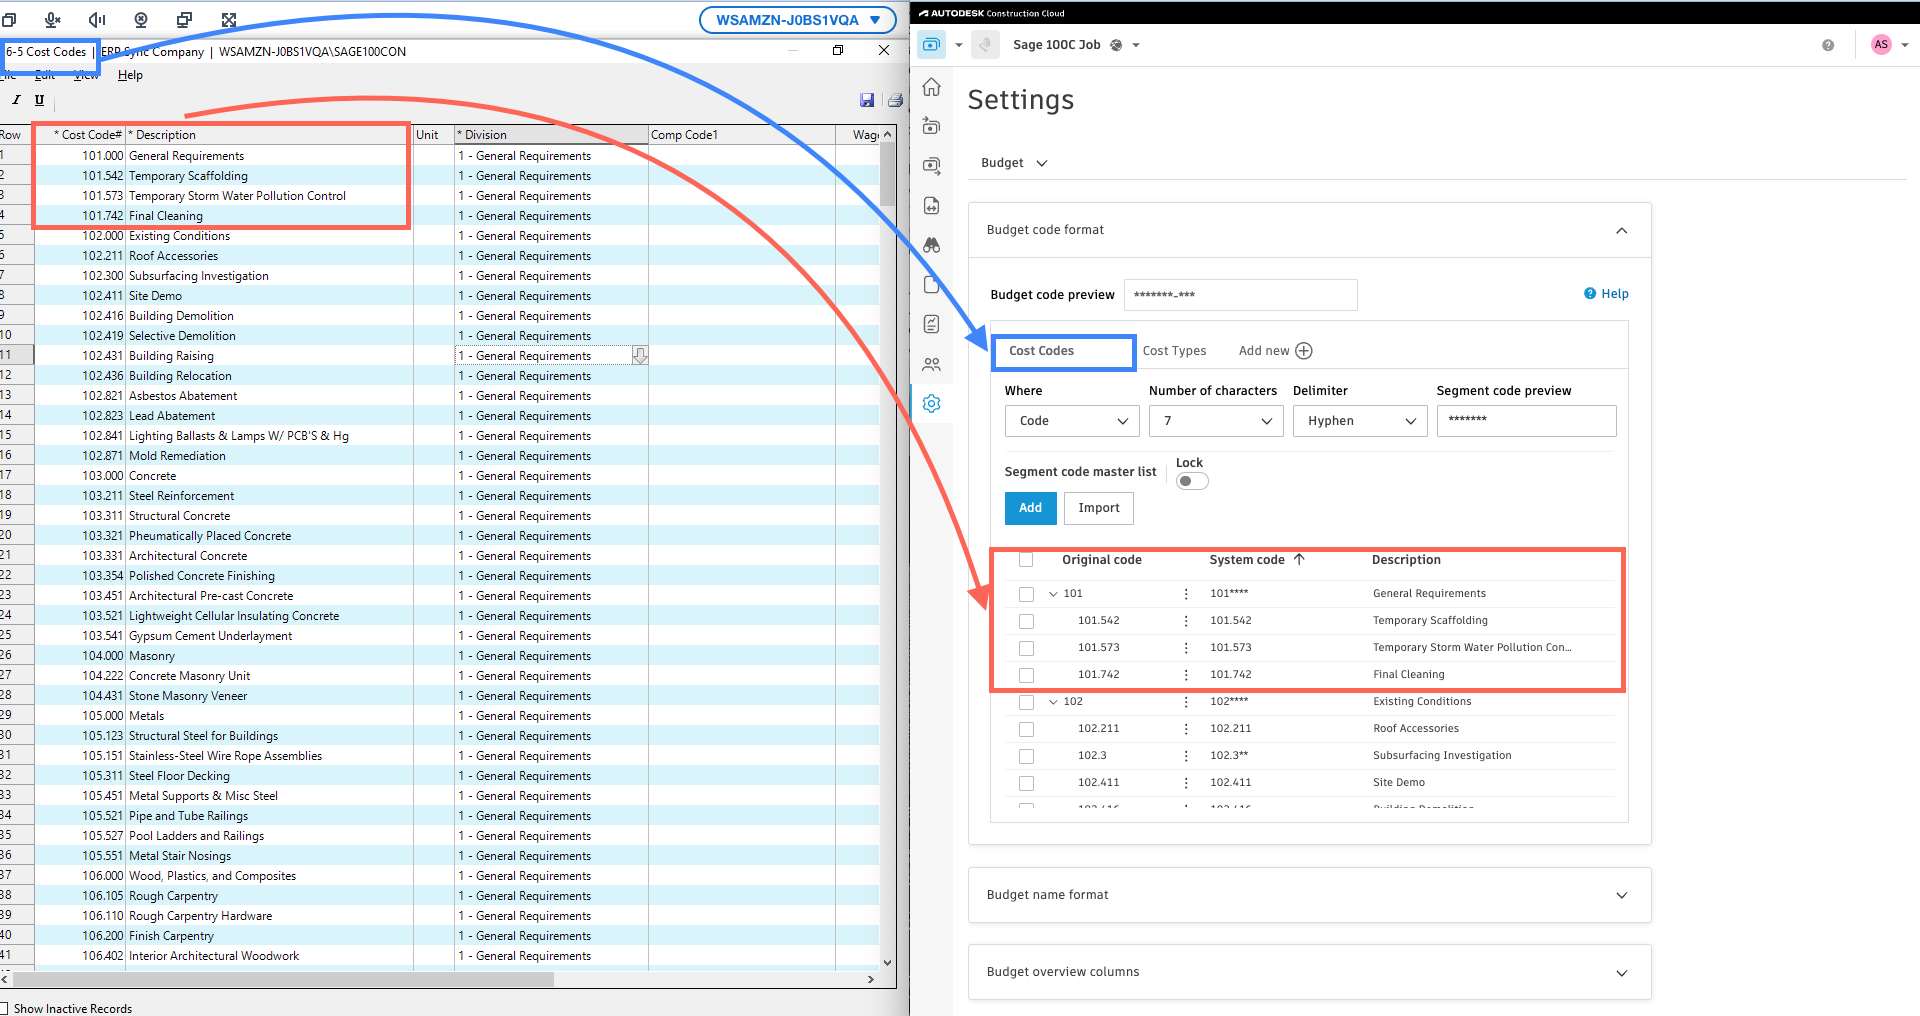Open the Members people icon in sidebar

click(x=931, y=364)
